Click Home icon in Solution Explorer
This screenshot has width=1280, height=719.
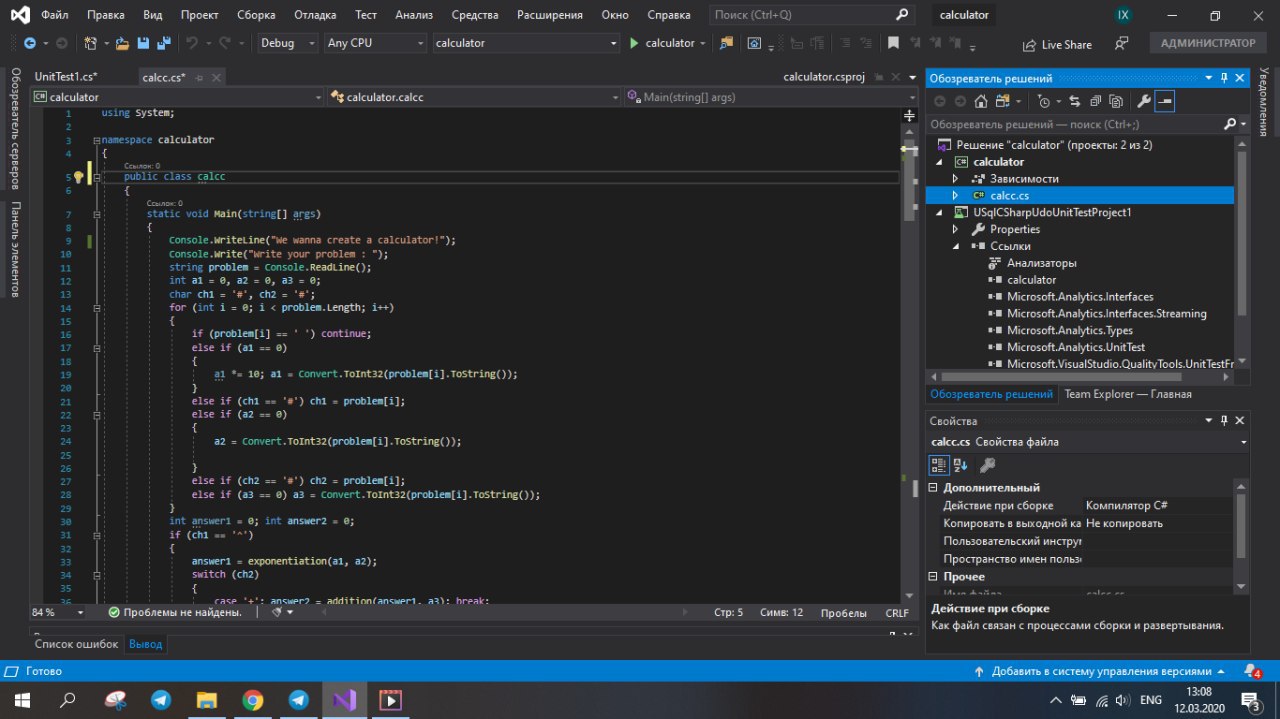pos(981,101)
